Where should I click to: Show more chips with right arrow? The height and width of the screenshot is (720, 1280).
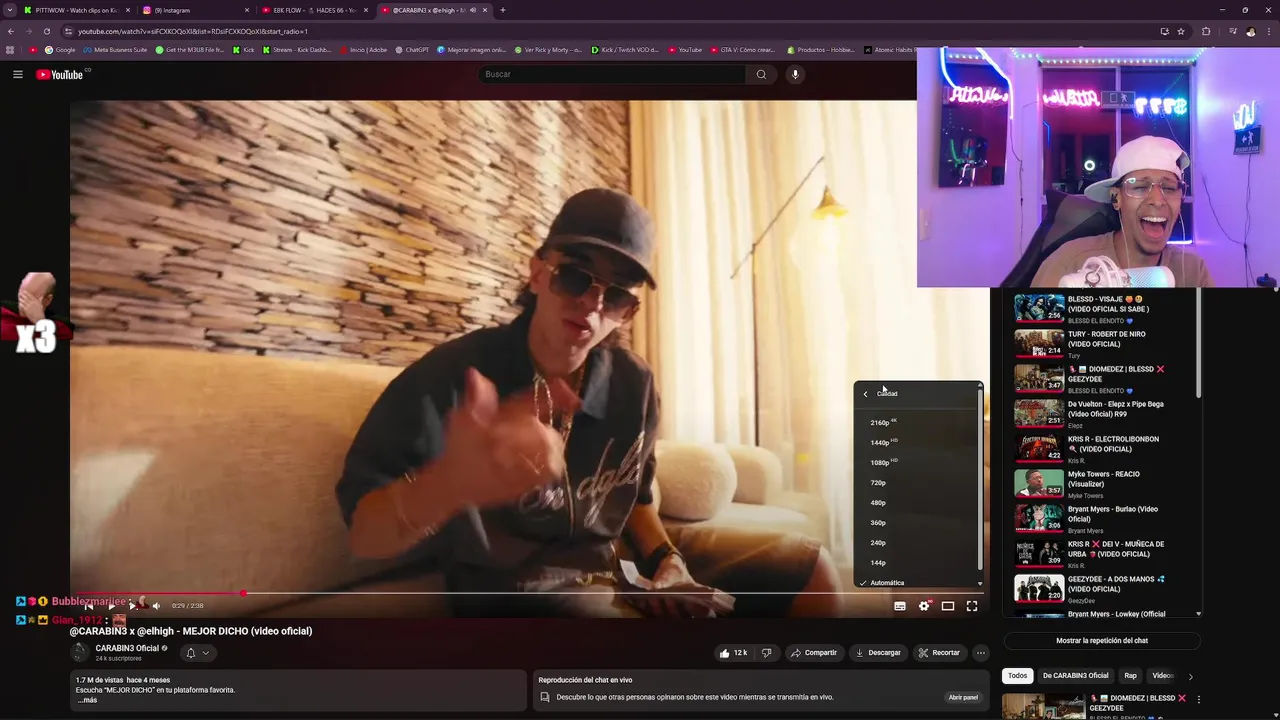(1190, 676)
